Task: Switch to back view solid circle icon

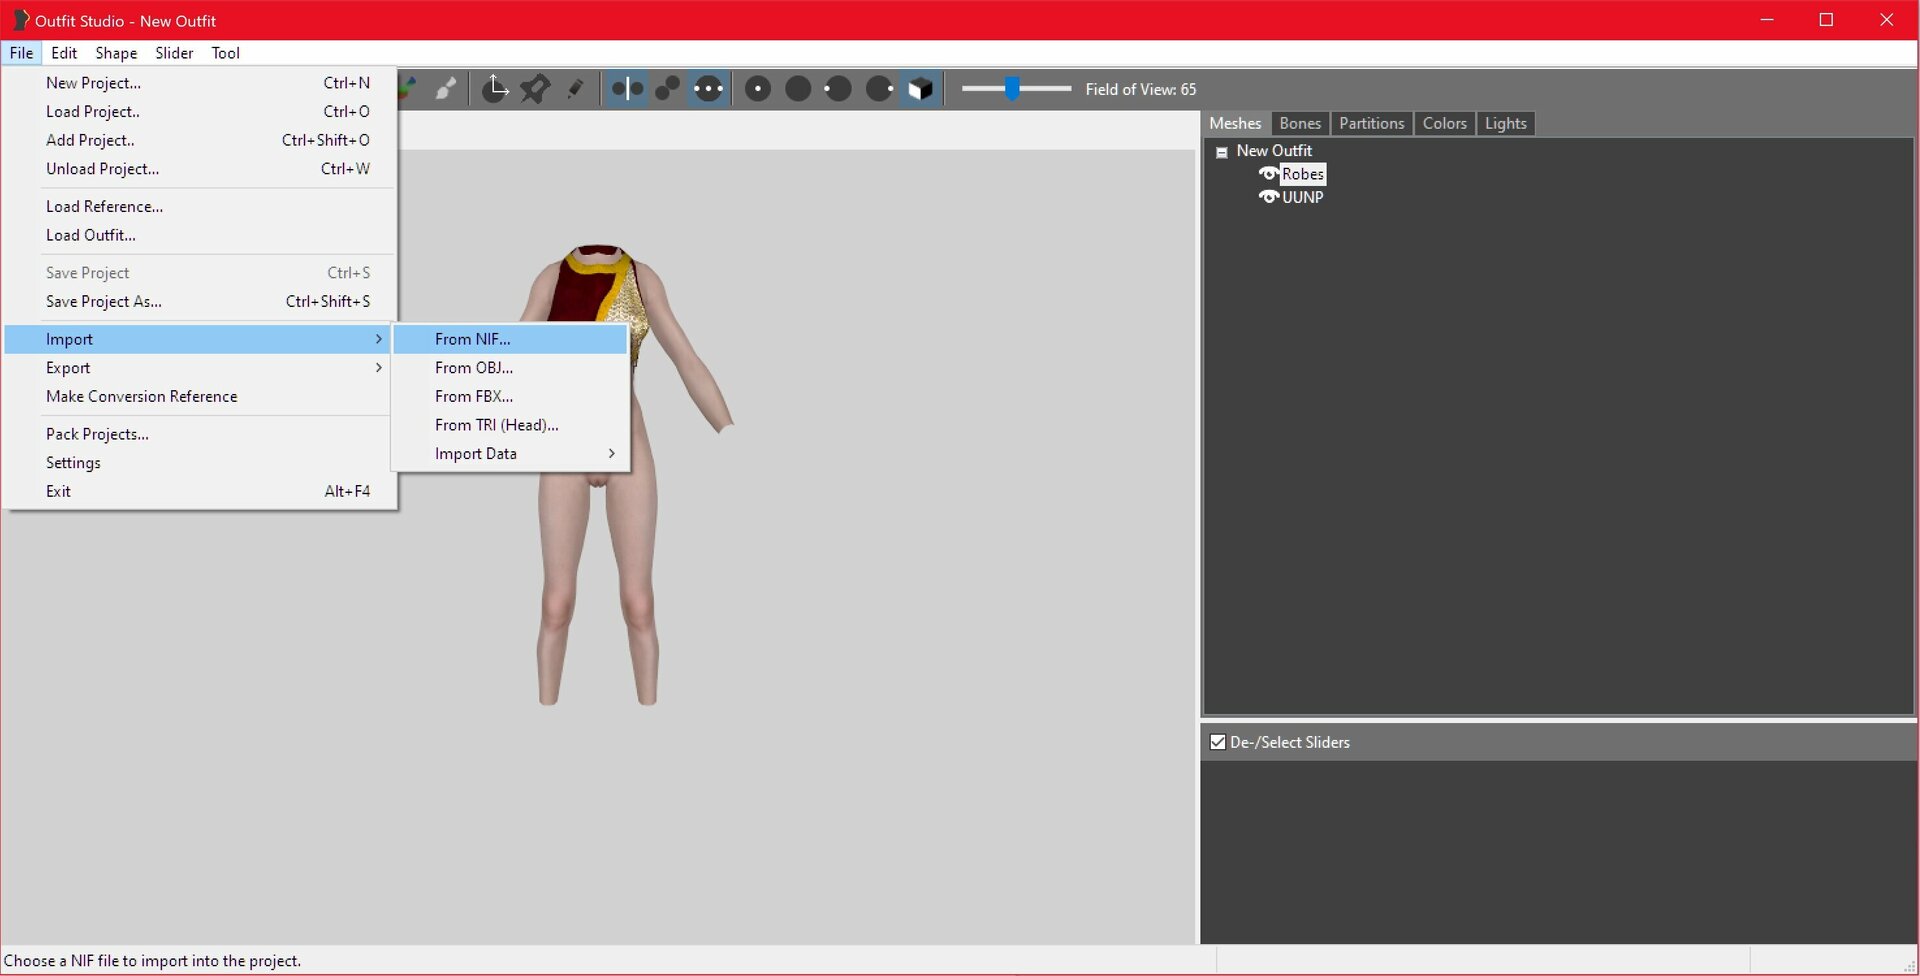Action: [x=798, y=89]
